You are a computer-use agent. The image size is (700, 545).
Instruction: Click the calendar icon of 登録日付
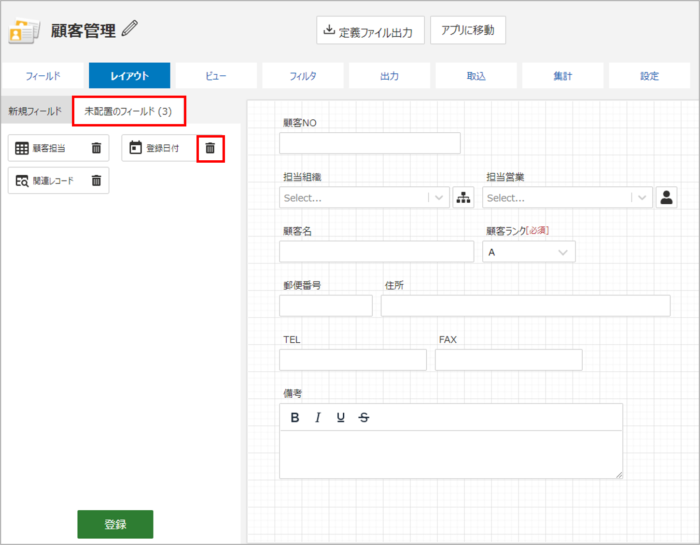135,147
